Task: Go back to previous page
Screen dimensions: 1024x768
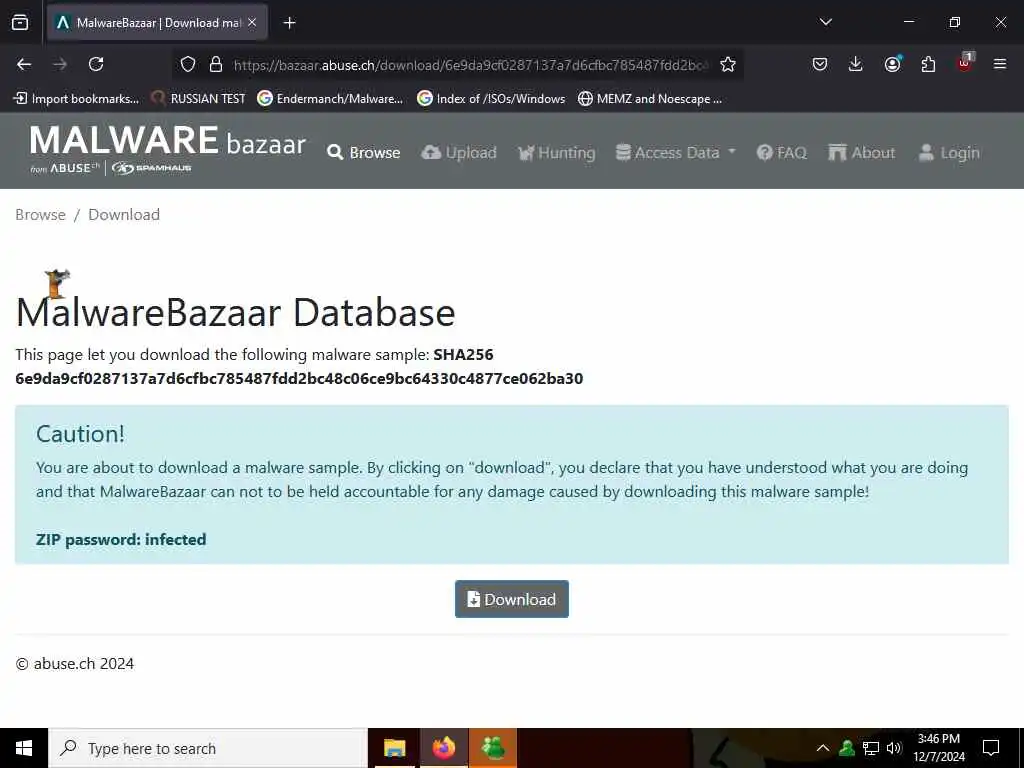Action: point(24,64)
